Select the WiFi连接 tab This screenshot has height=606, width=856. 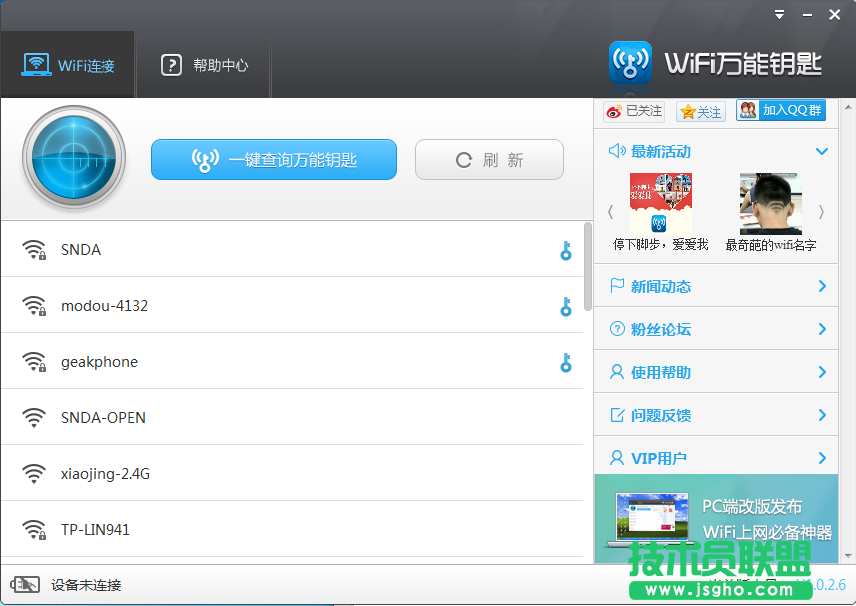pyautogui.click(x=68, y=66)
